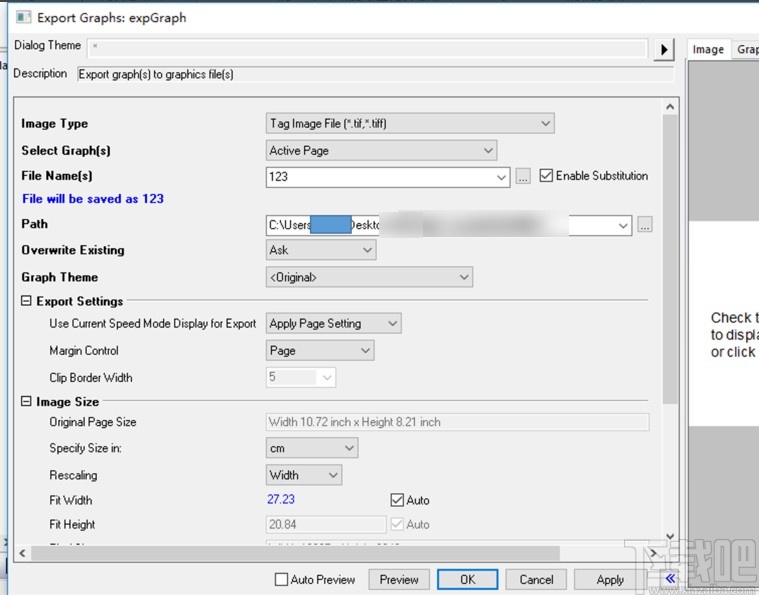Image resolution: width=759 pixels, height=595 pixels.
Task: Click the disabled Fit Height Auto checkbox
Action: 397,524
